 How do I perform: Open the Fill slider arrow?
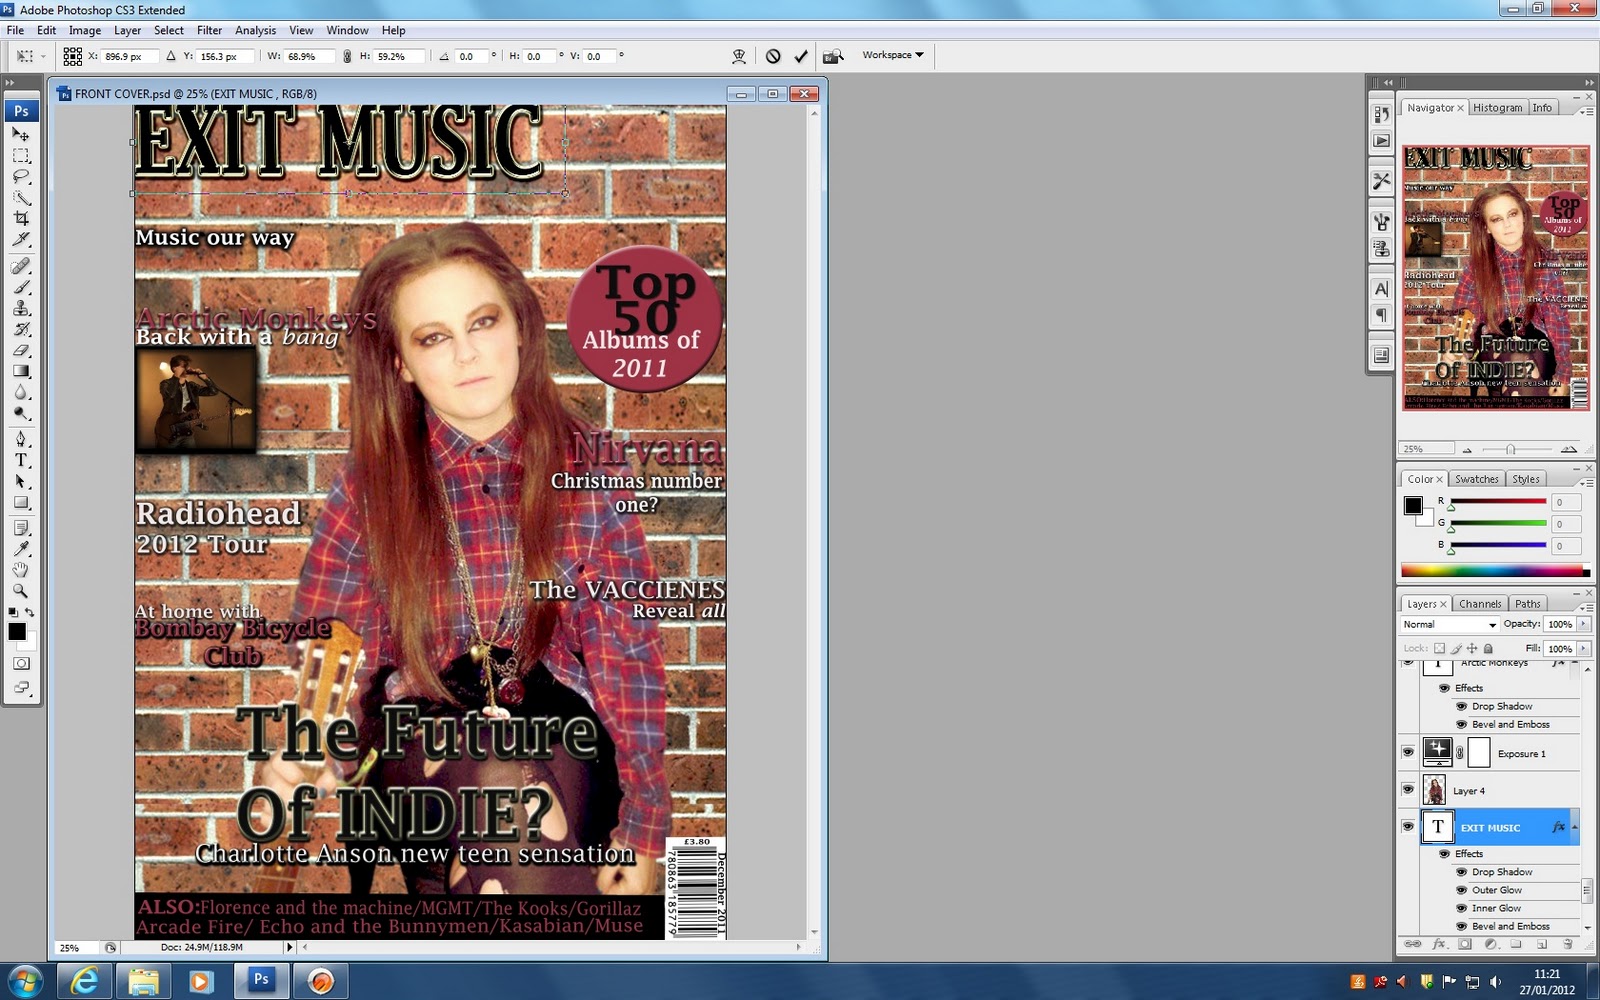pyautogui.click(x=1583, y=648)
